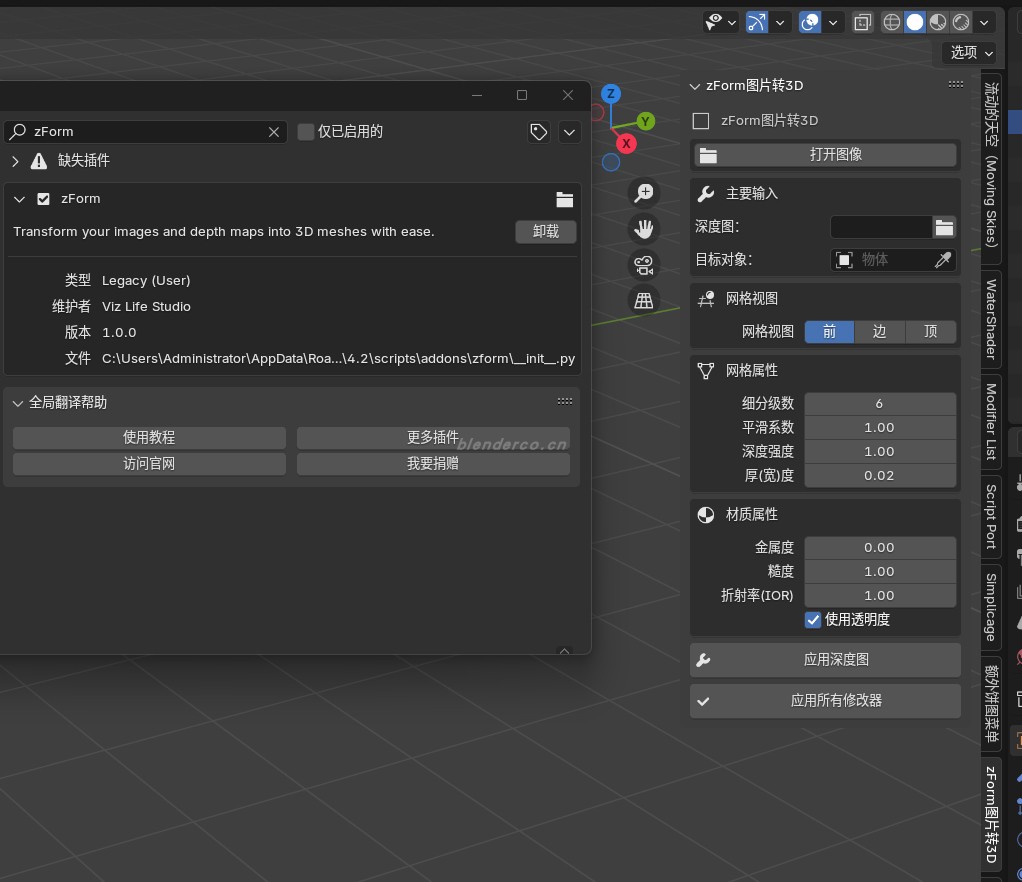Click the zForm图片转3D panel drag handle
1022x882 pixels.
956,84
